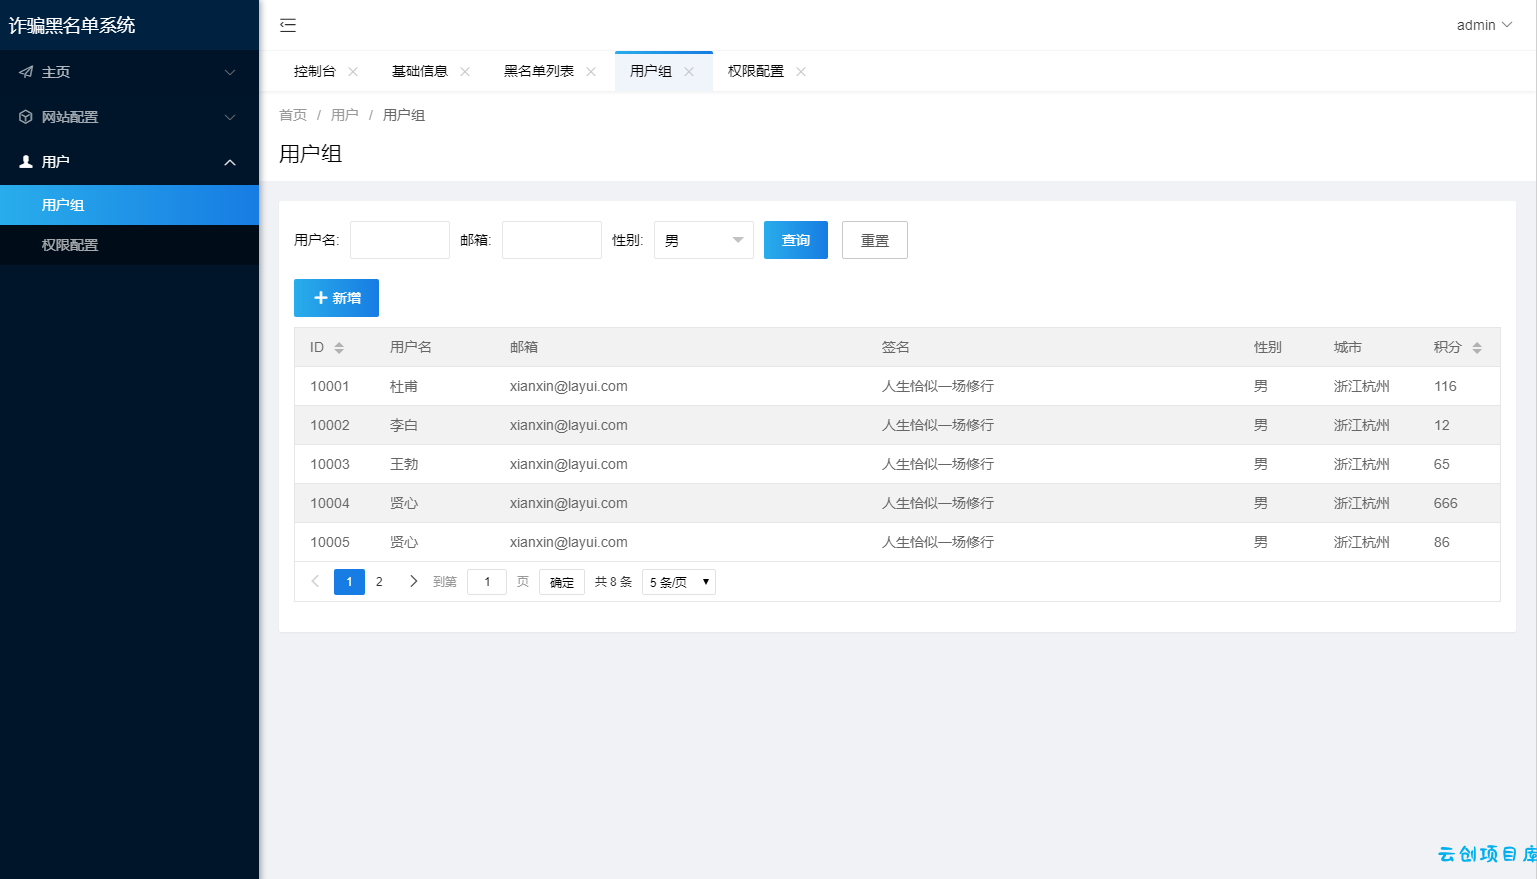
Task: Close the 用户组 tab
Action: pos(689,71)
